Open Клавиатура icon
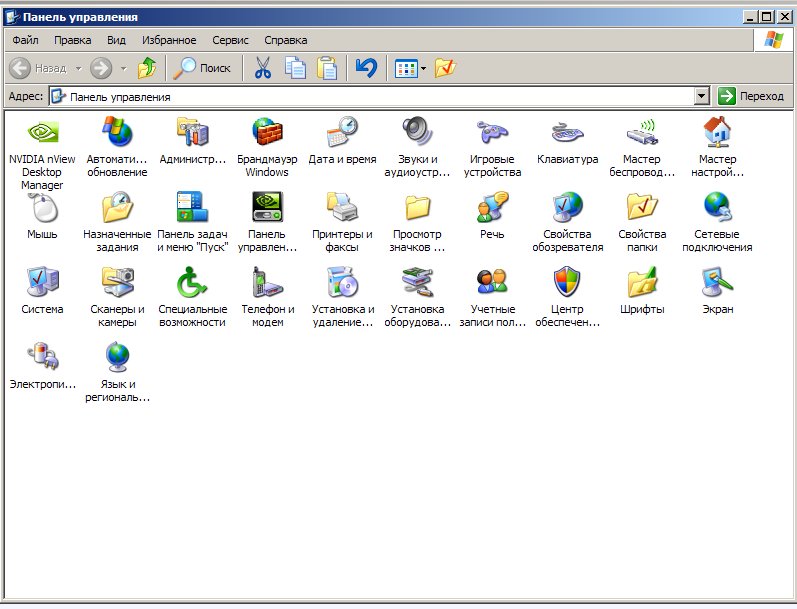 [567, 132]
